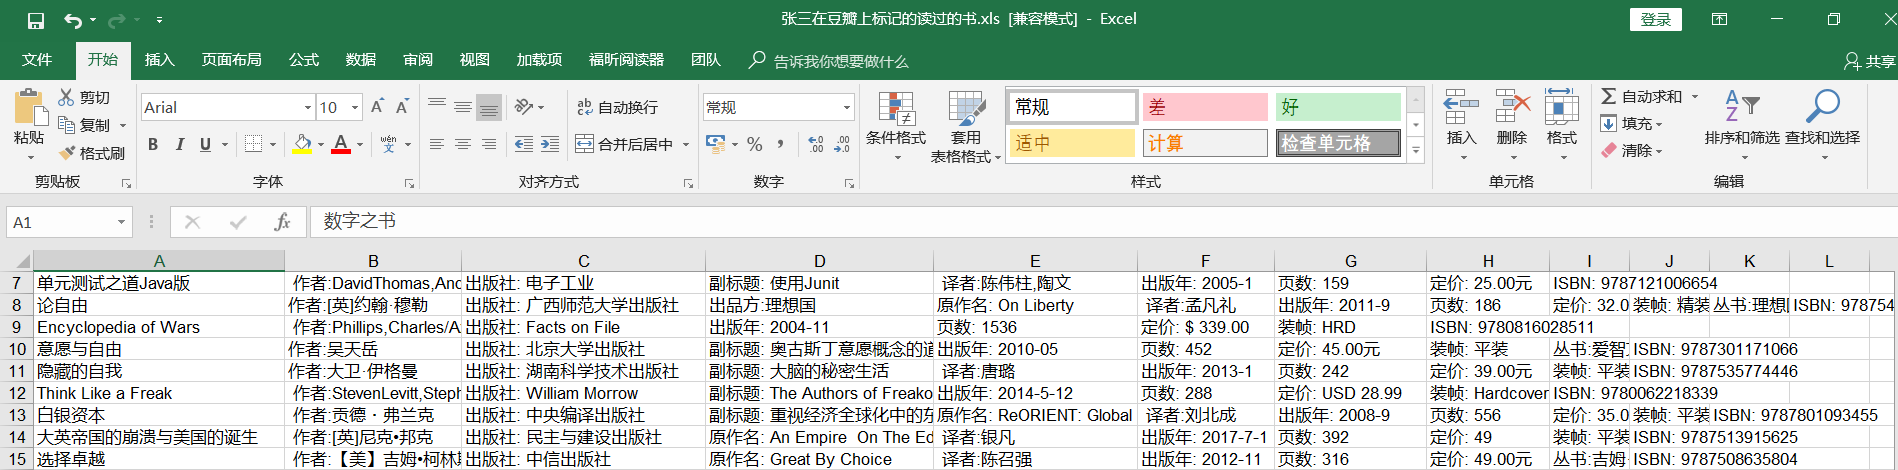The width and height of the screenshot is (1898, 470).
Task: Toggle italic formatting
Action: click(x=179, y=144)
